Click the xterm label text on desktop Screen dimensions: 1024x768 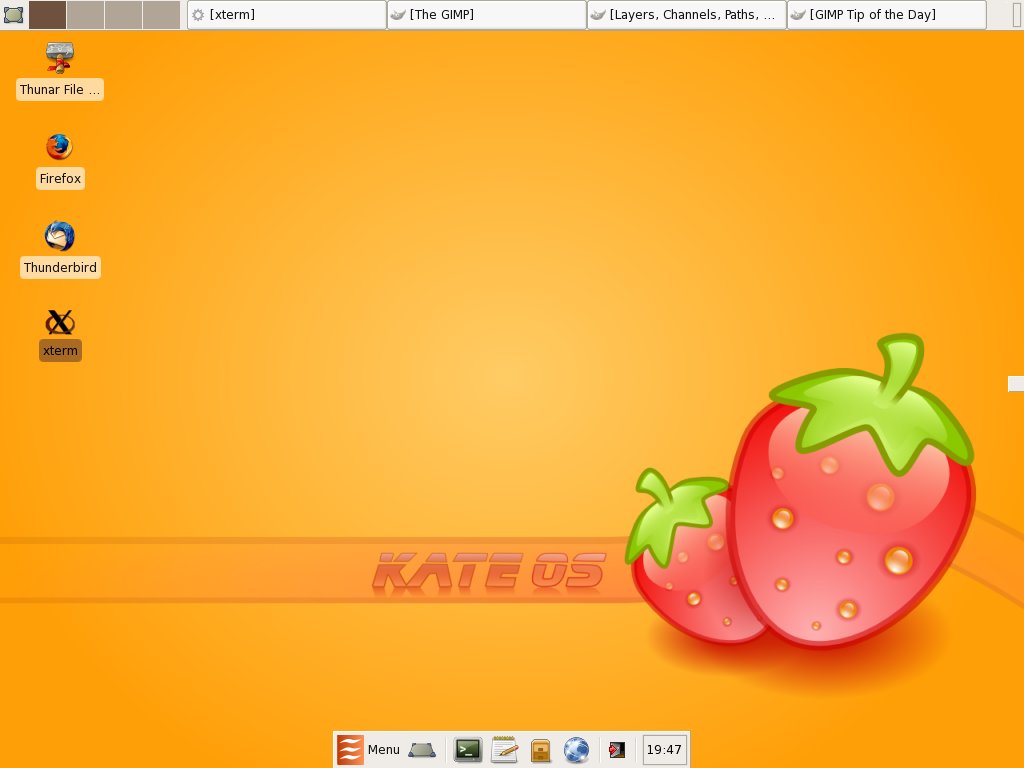click(x=60, y=350)
